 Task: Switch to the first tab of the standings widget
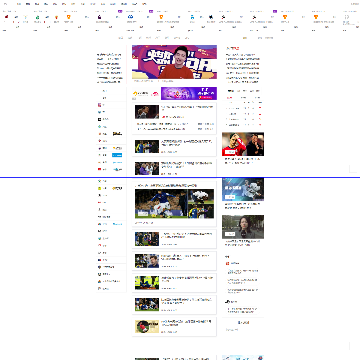pos(231,91)
